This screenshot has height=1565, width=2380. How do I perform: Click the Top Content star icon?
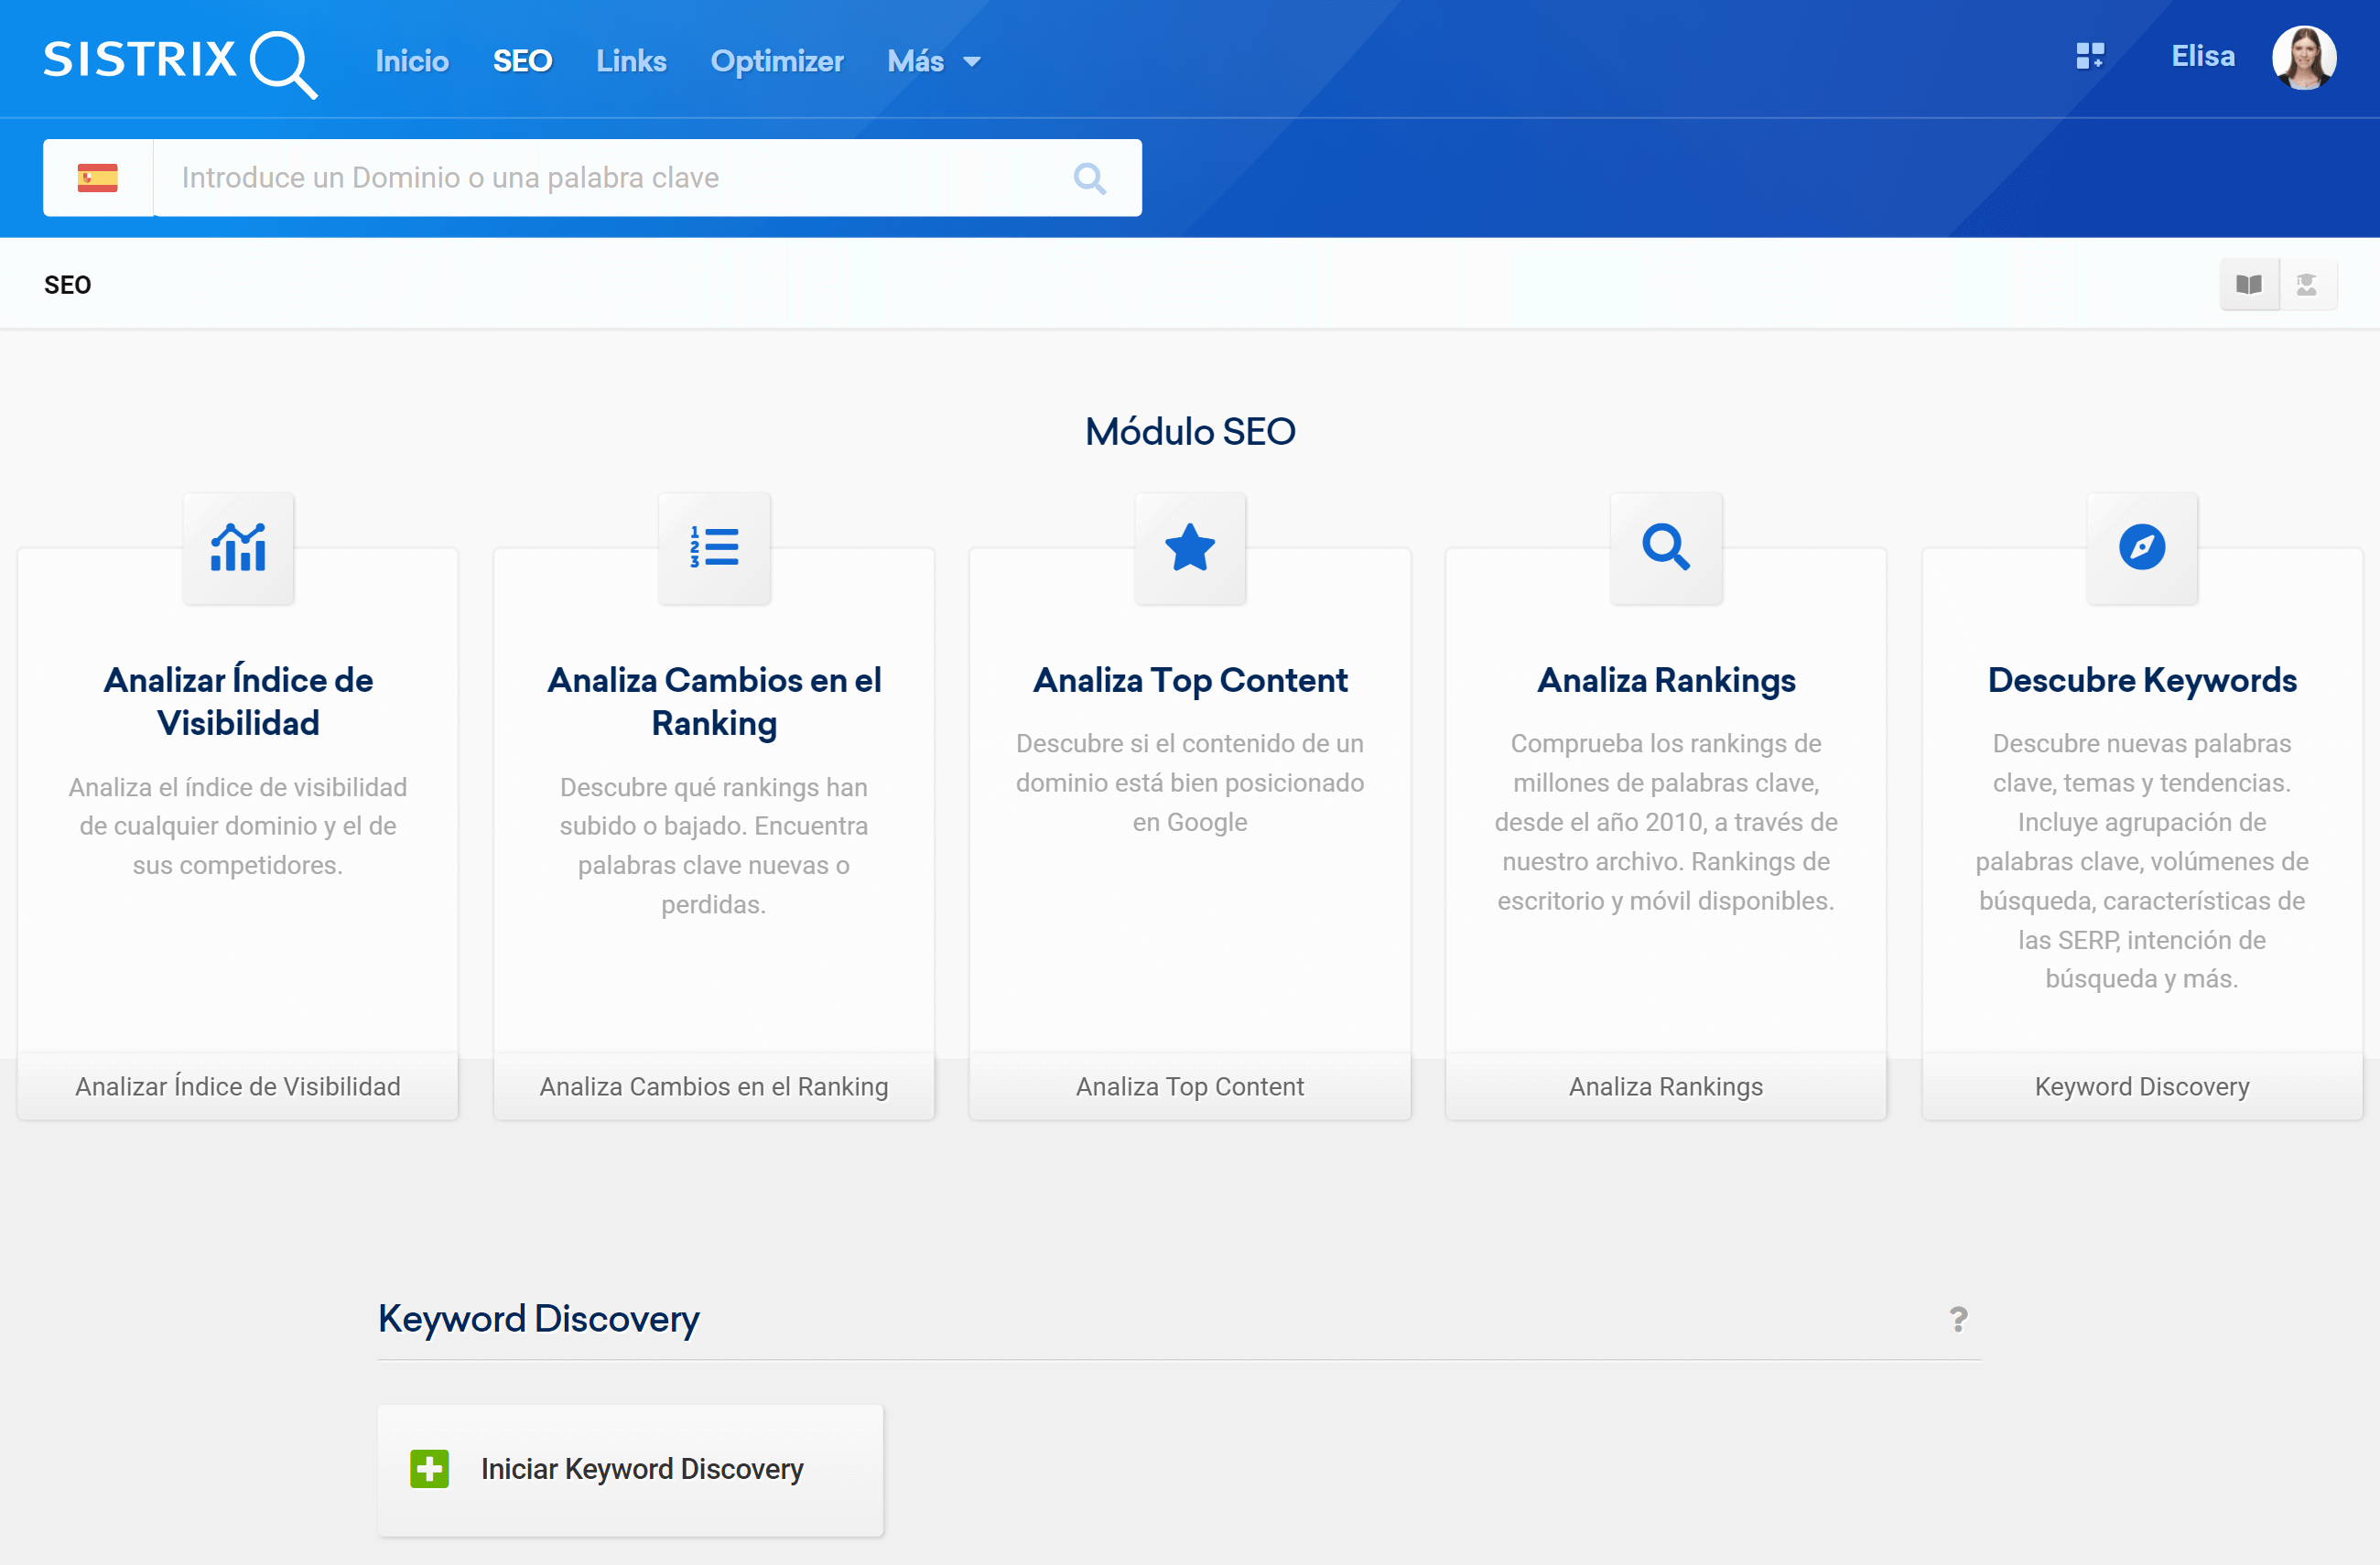click(1190, 548)
